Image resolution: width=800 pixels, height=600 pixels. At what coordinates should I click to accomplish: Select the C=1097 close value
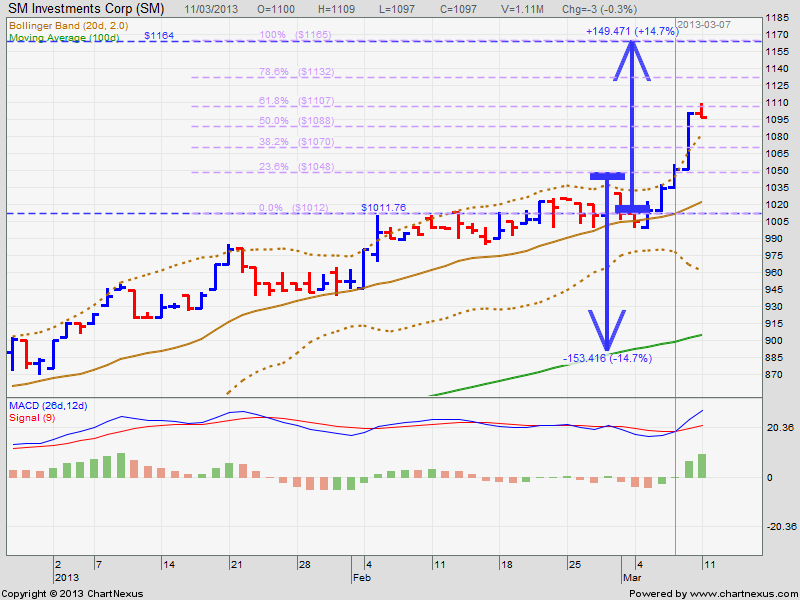[x=458, y=9]
